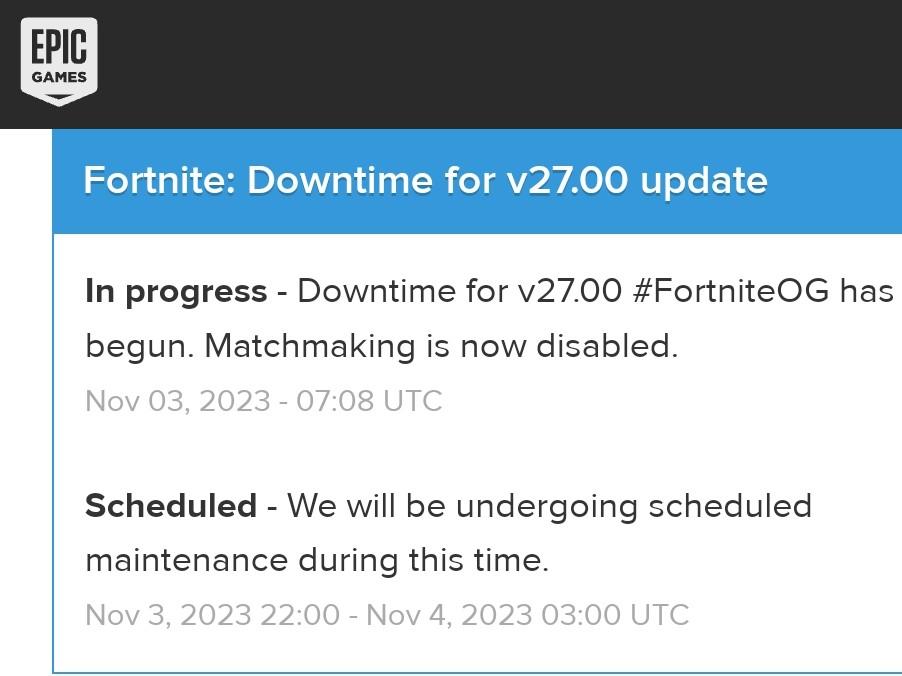Click the Nov 03, 2023 07:08 UTC timestamp
The width and height of the screenshot is (902, 676).
click(x=263, y=401)
